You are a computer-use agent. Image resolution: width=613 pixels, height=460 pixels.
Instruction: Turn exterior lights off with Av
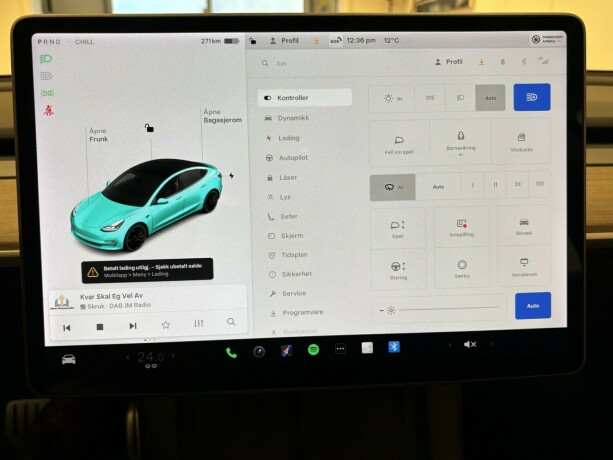click(392, 98)
